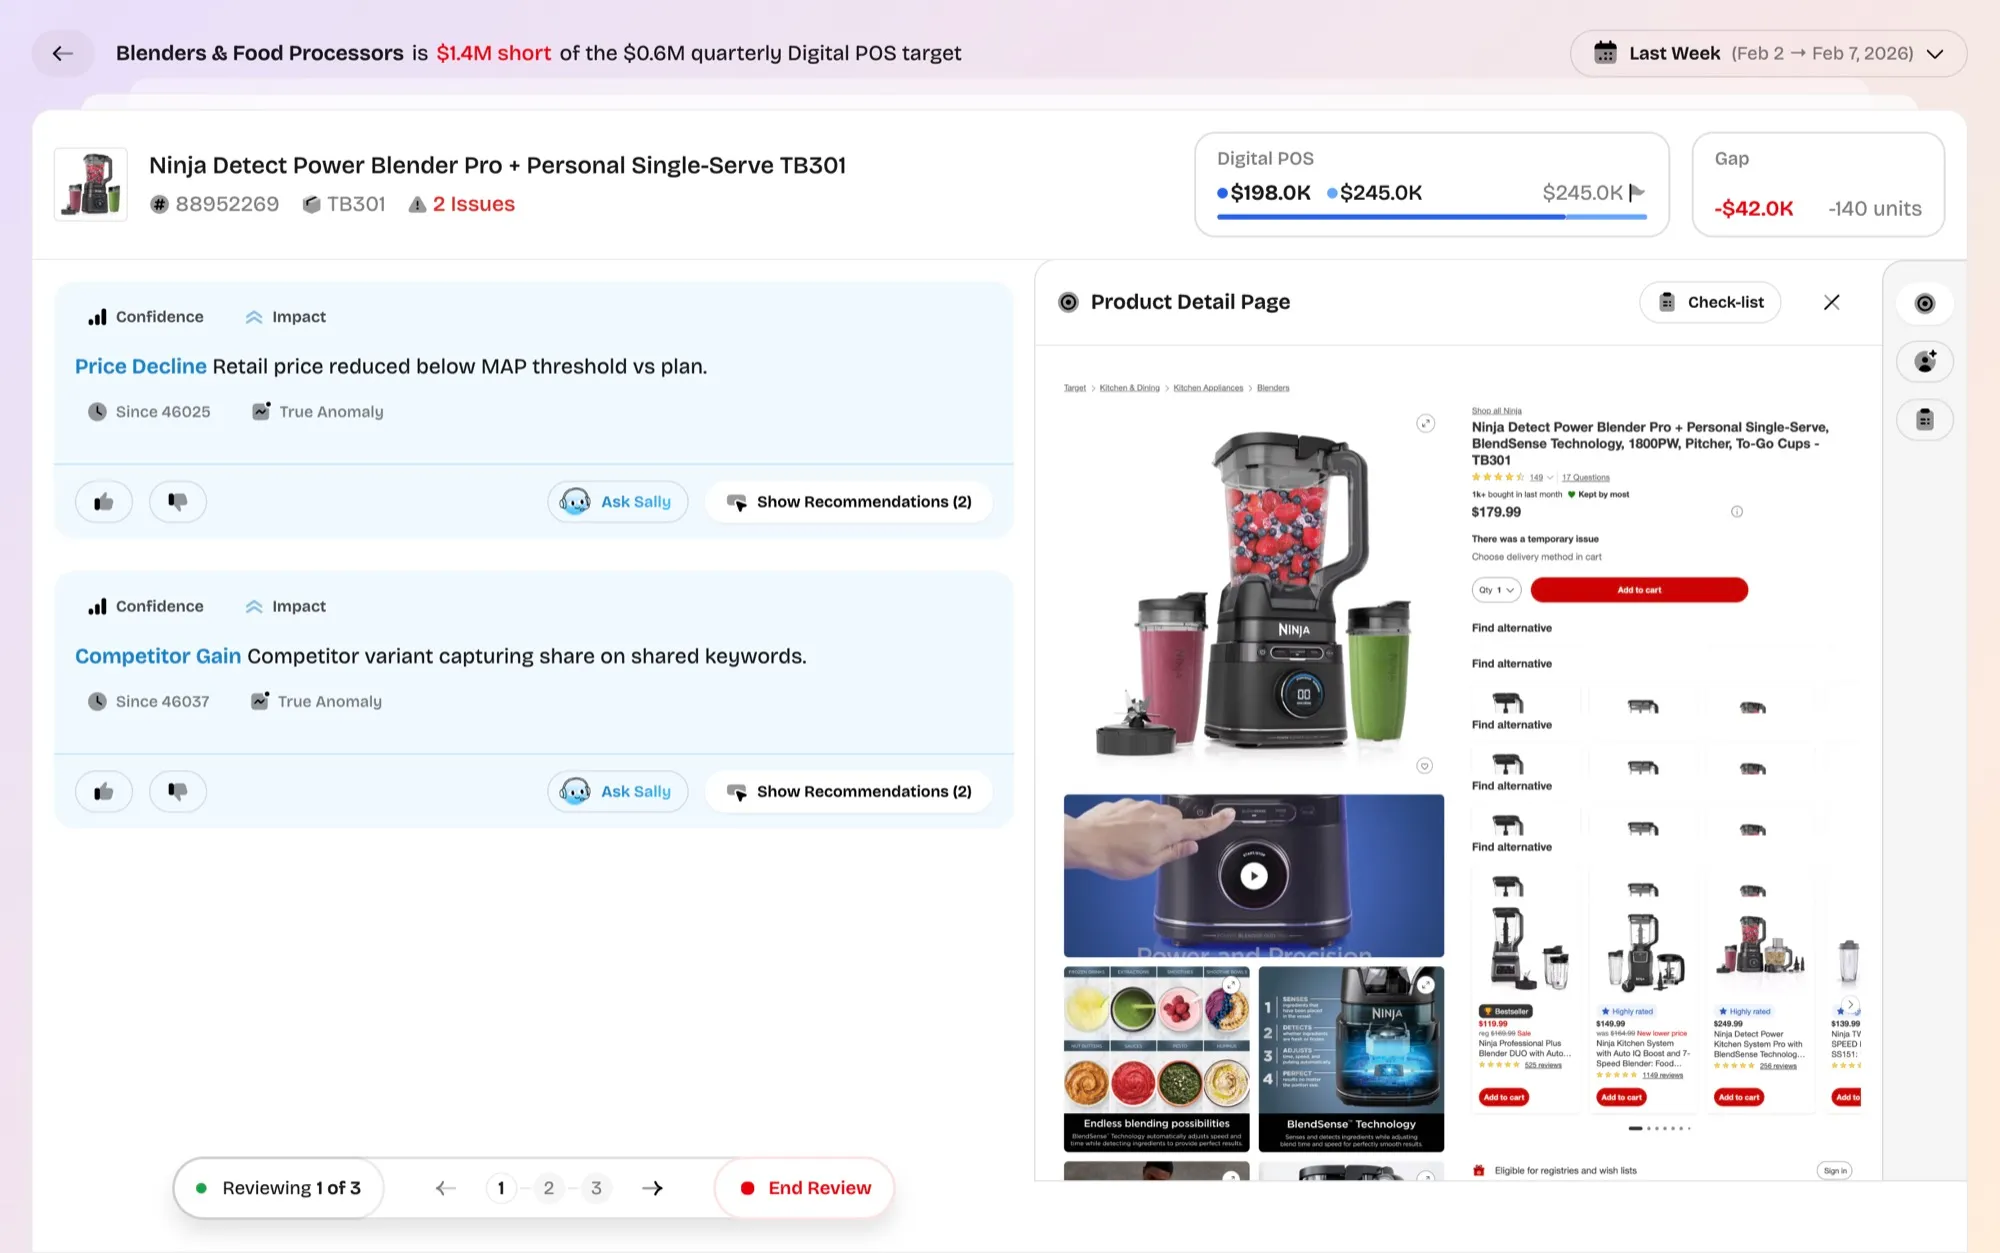This screenshot has width=2000, height=1253.
Task: Click the main blender image in preview
Action: [1254, 593]
